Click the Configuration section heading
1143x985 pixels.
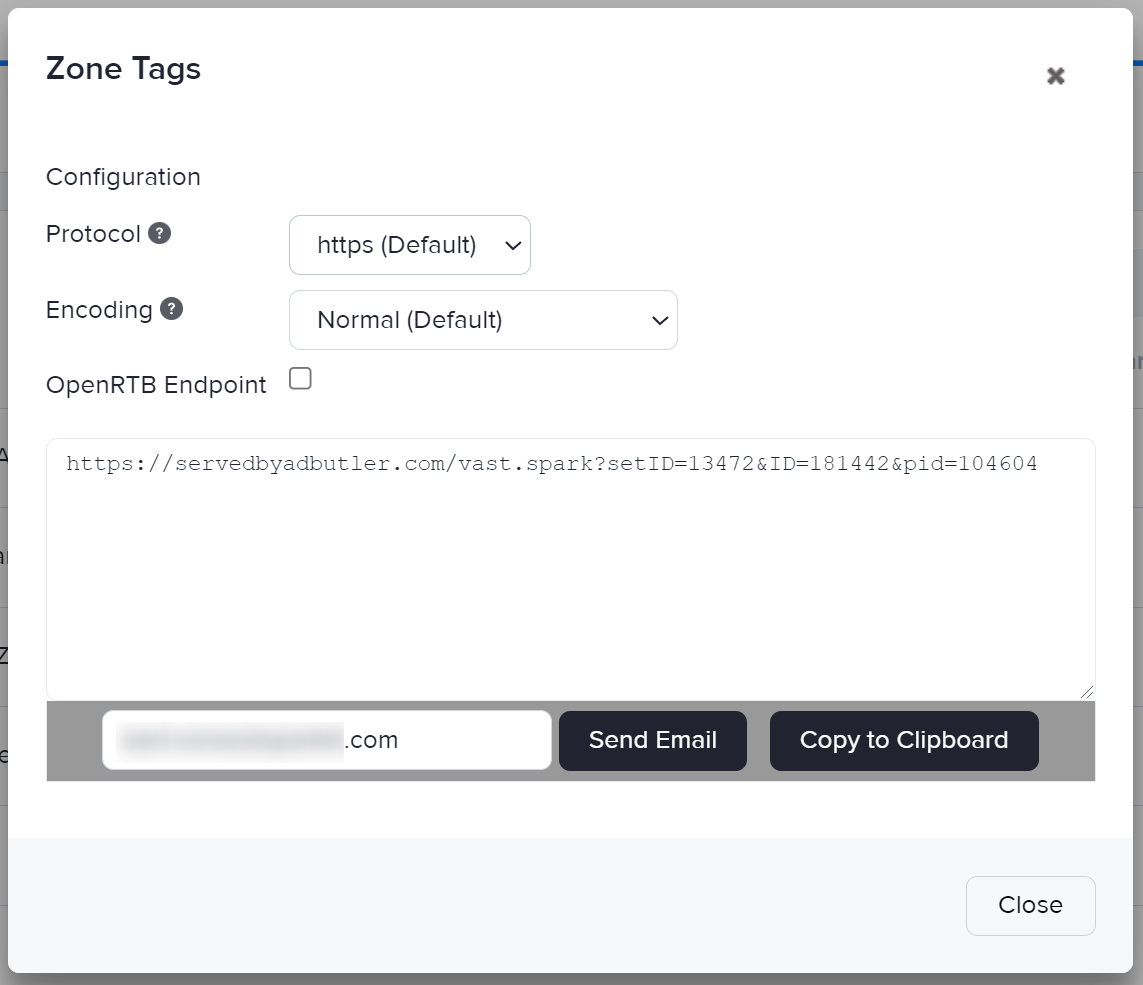coord(122,176)
